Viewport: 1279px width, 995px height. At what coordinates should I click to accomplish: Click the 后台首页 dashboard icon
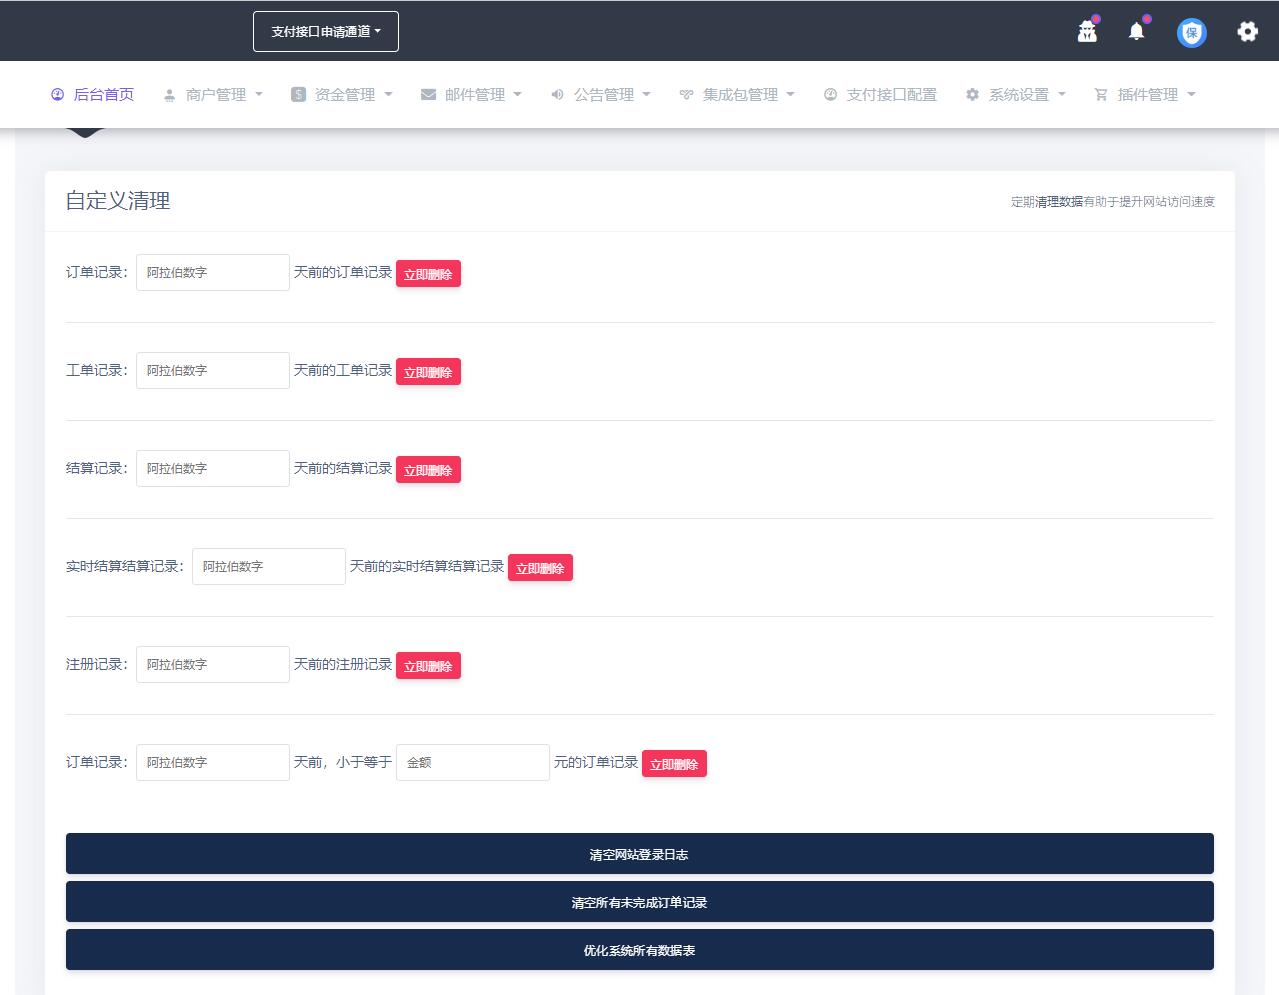pyautogui.click(x=57, y=95)
